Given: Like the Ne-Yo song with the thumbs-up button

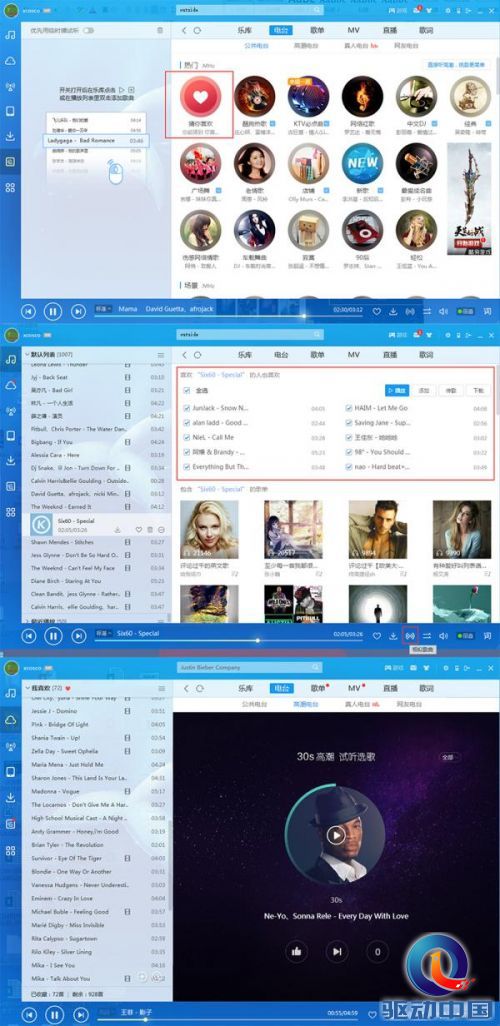Looking at the screenshot, I should [x=296, y=951].
